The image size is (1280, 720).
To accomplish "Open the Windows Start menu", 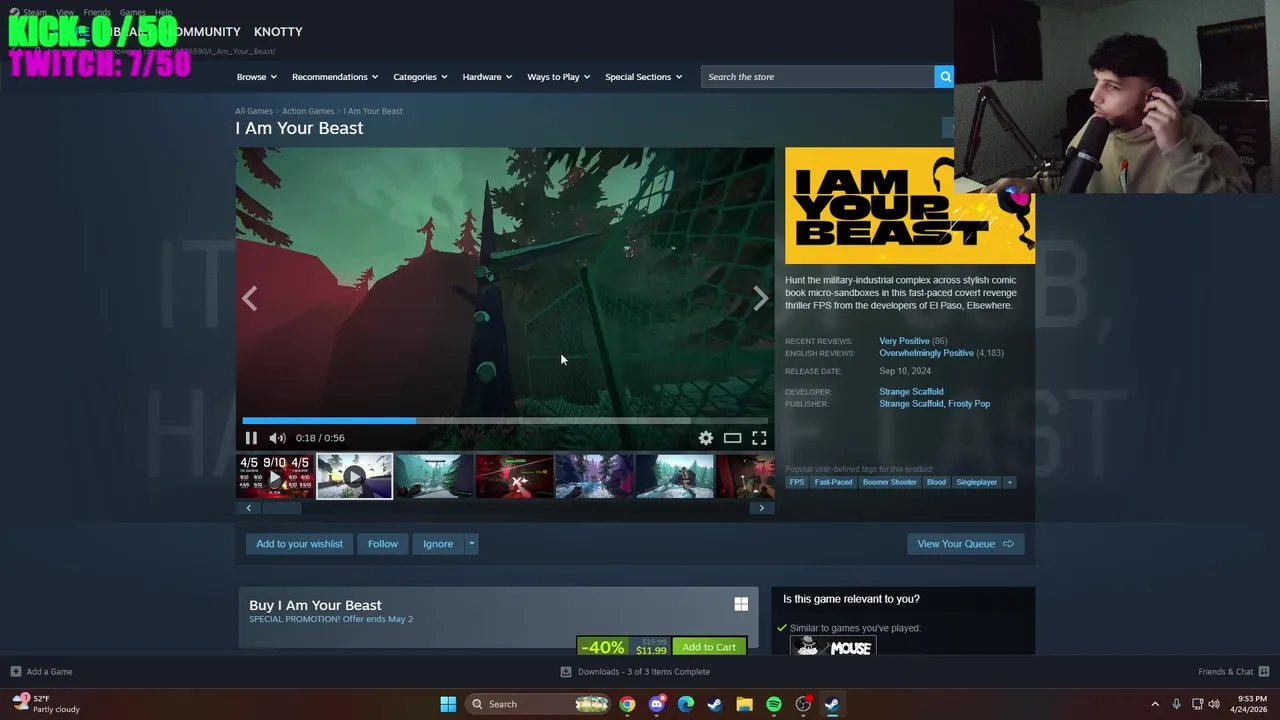I will coord(448,704).
